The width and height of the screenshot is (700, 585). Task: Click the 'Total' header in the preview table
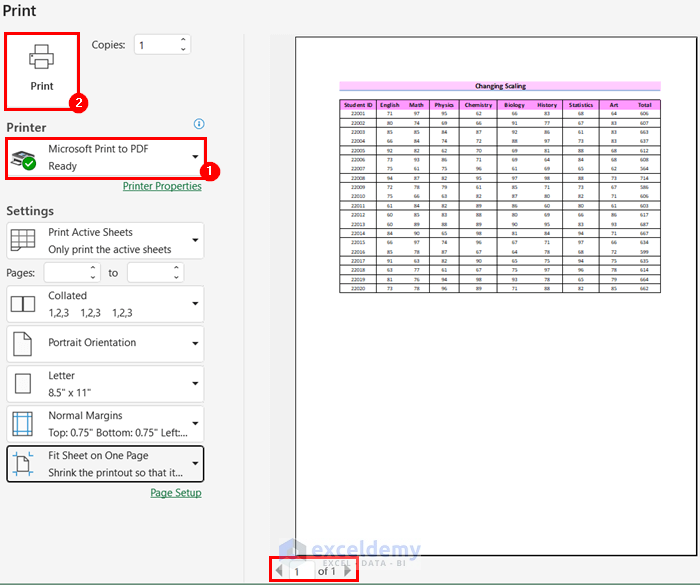click(644, 105)
